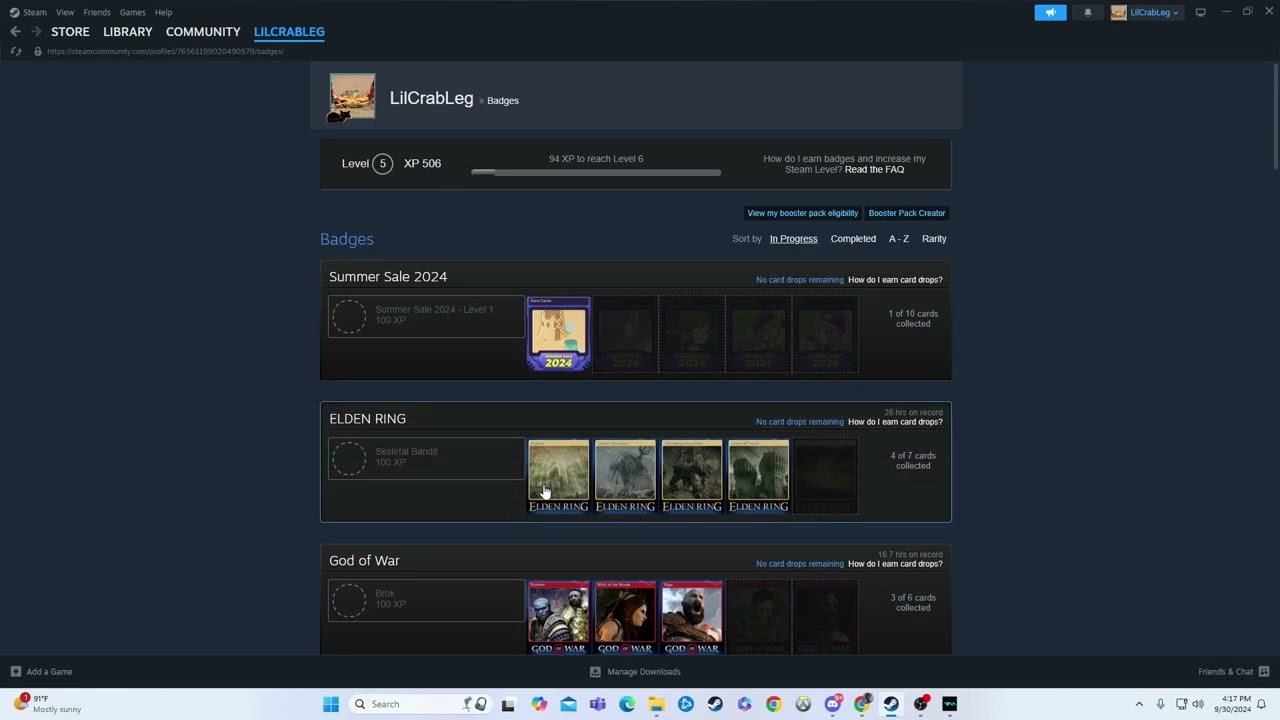Click Summer Sale 2024 'How do I earn card drops?'
Screen dimensions: 1280x720
click(895, 280)
